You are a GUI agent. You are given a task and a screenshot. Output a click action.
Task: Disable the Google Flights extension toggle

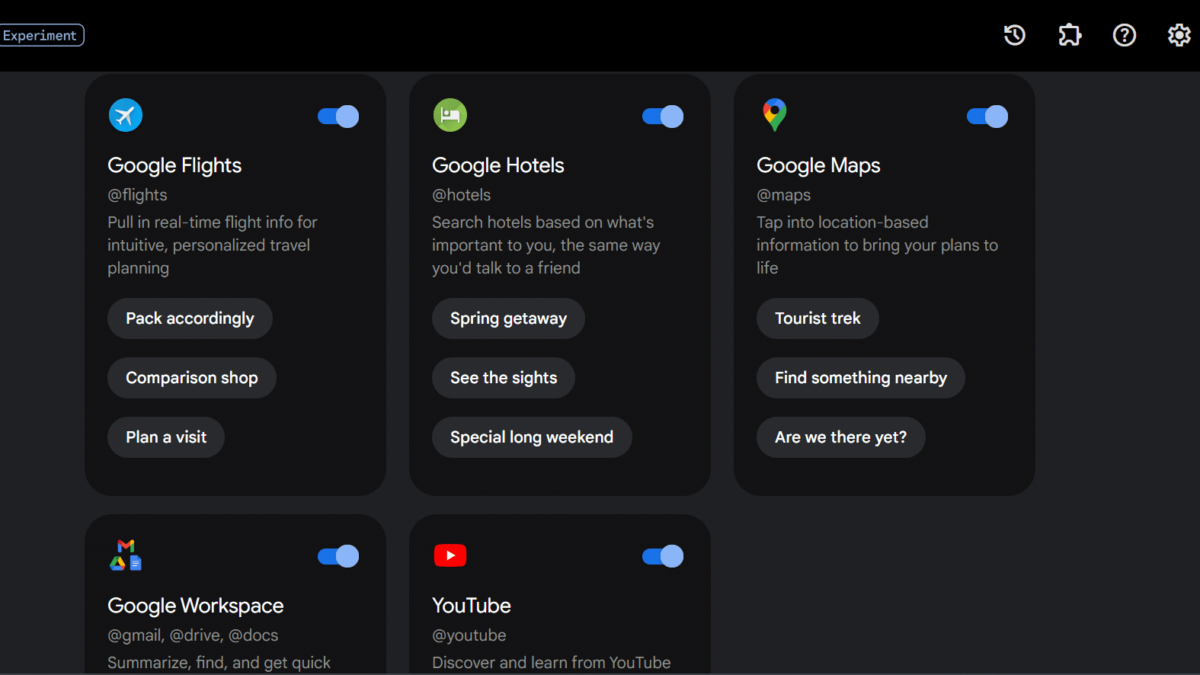click(x=338, y=116)
